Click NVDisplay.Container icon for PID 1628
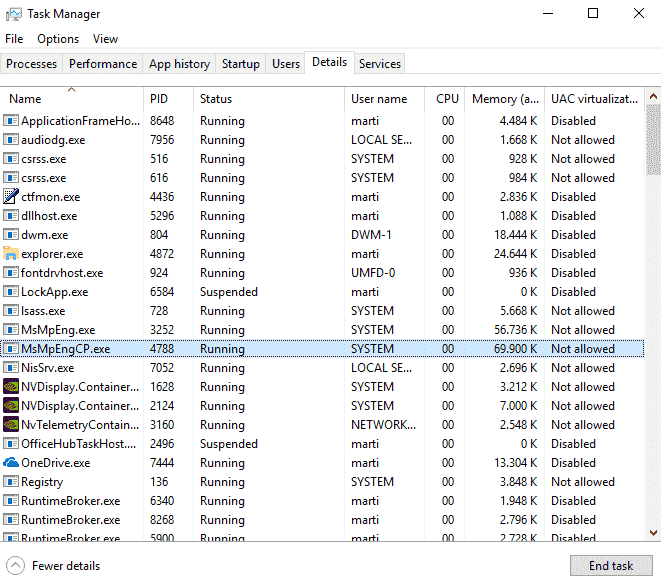Viewport: 661px width, 586px height. tap(11, 387)
